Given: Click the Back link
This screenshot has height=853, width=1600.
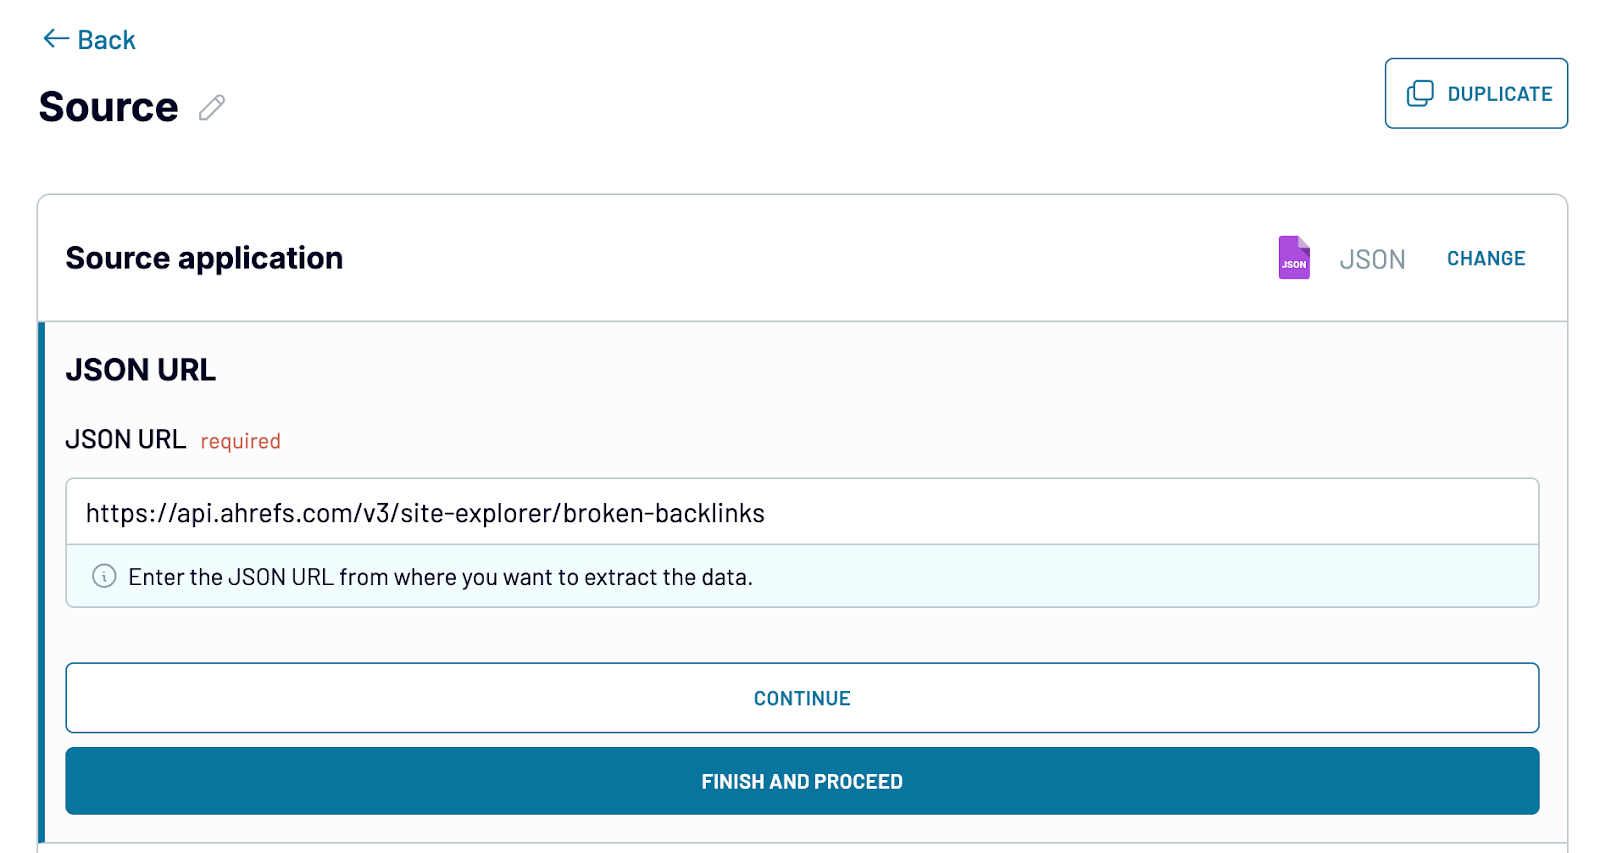Looking at the screenshot, I should click(x=104, y=40).
